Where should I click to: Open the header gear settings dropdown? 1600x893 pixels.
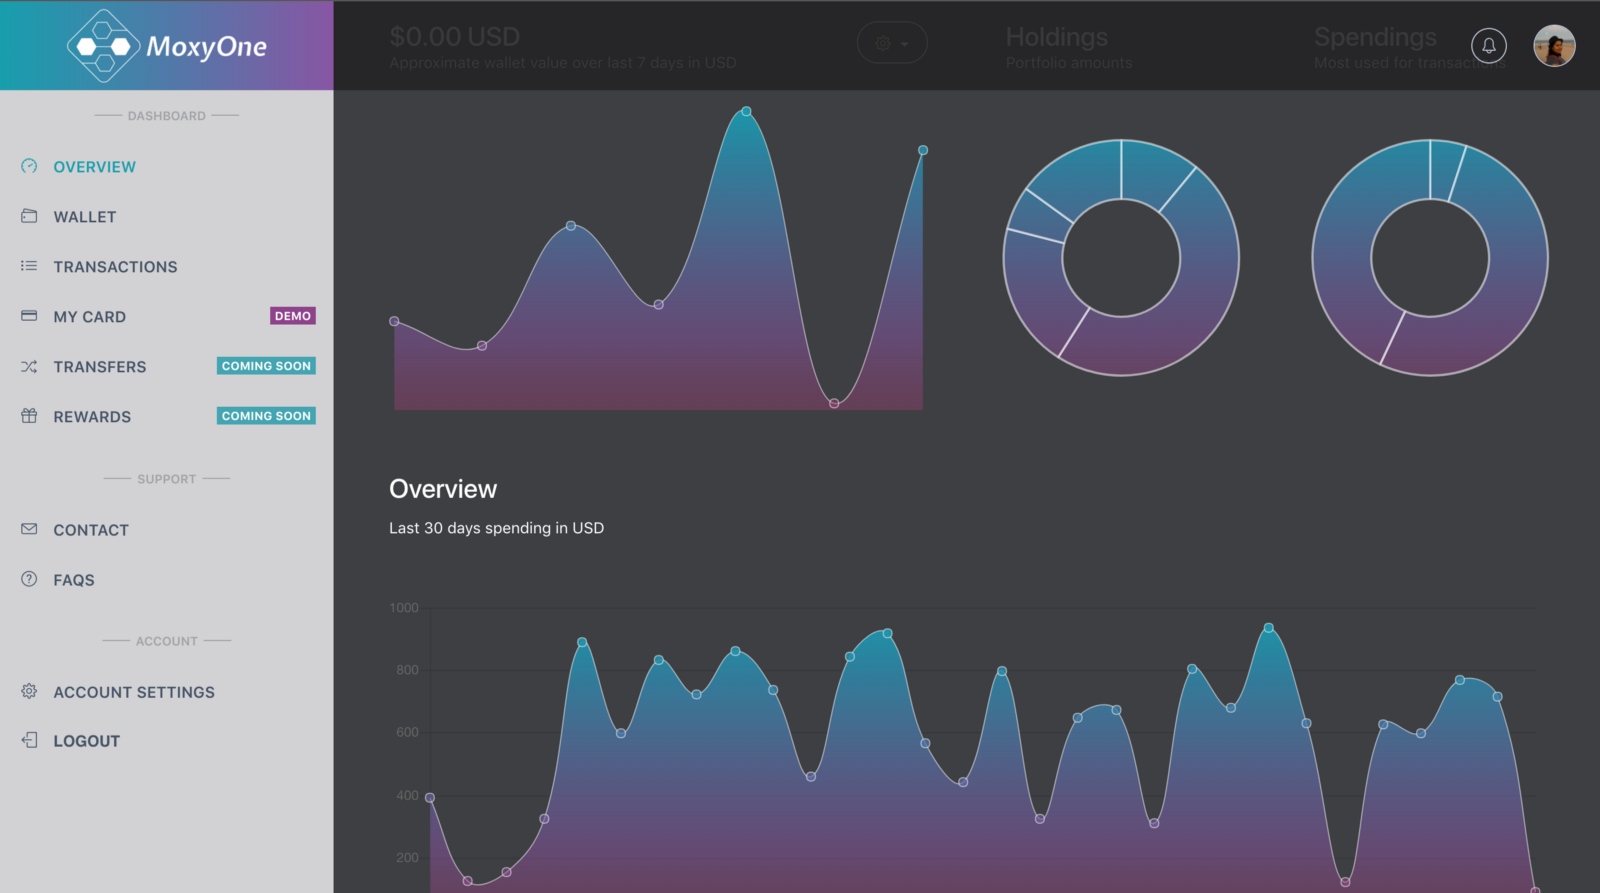pyautogui.click(x=892, y=43)
